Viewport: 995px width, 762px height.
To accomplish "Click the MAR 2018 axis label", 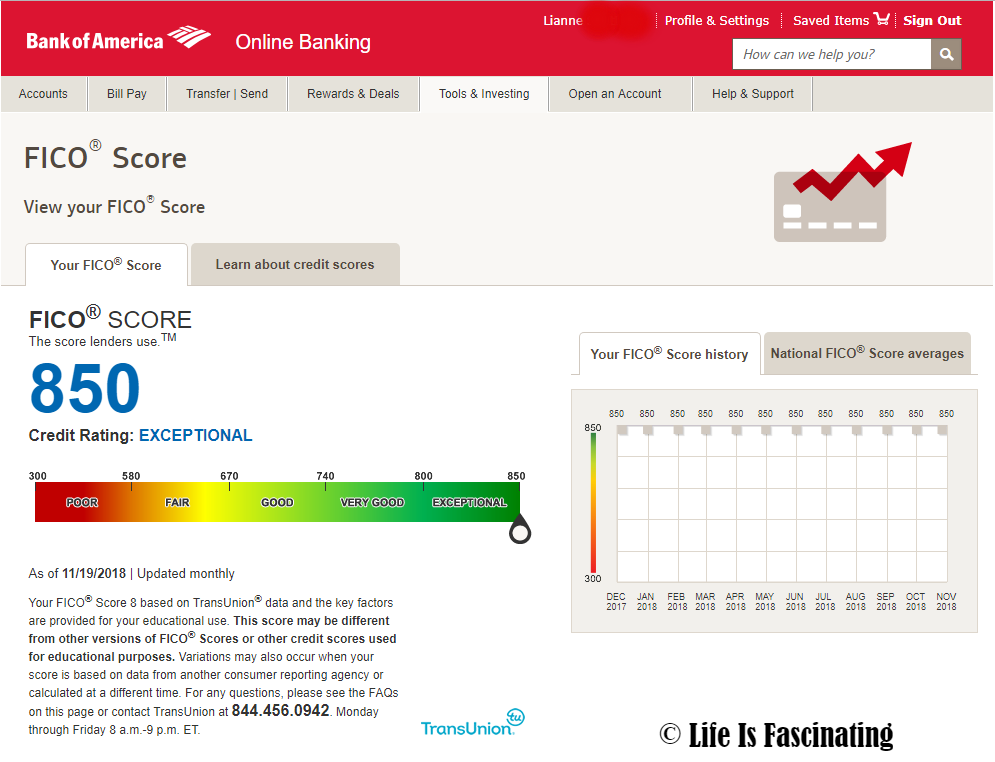I will point(705,601).
